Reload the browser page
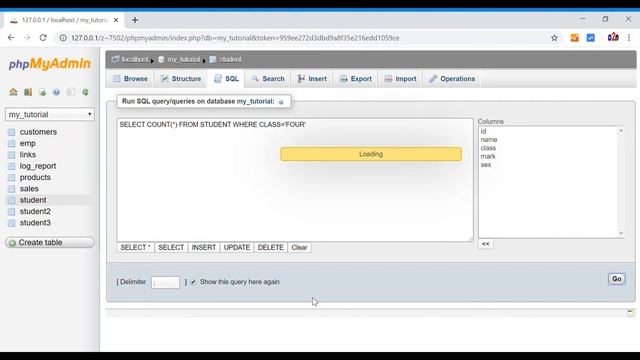Image resolution: width=640 pixels, height=360 pixels. [43, 38]
